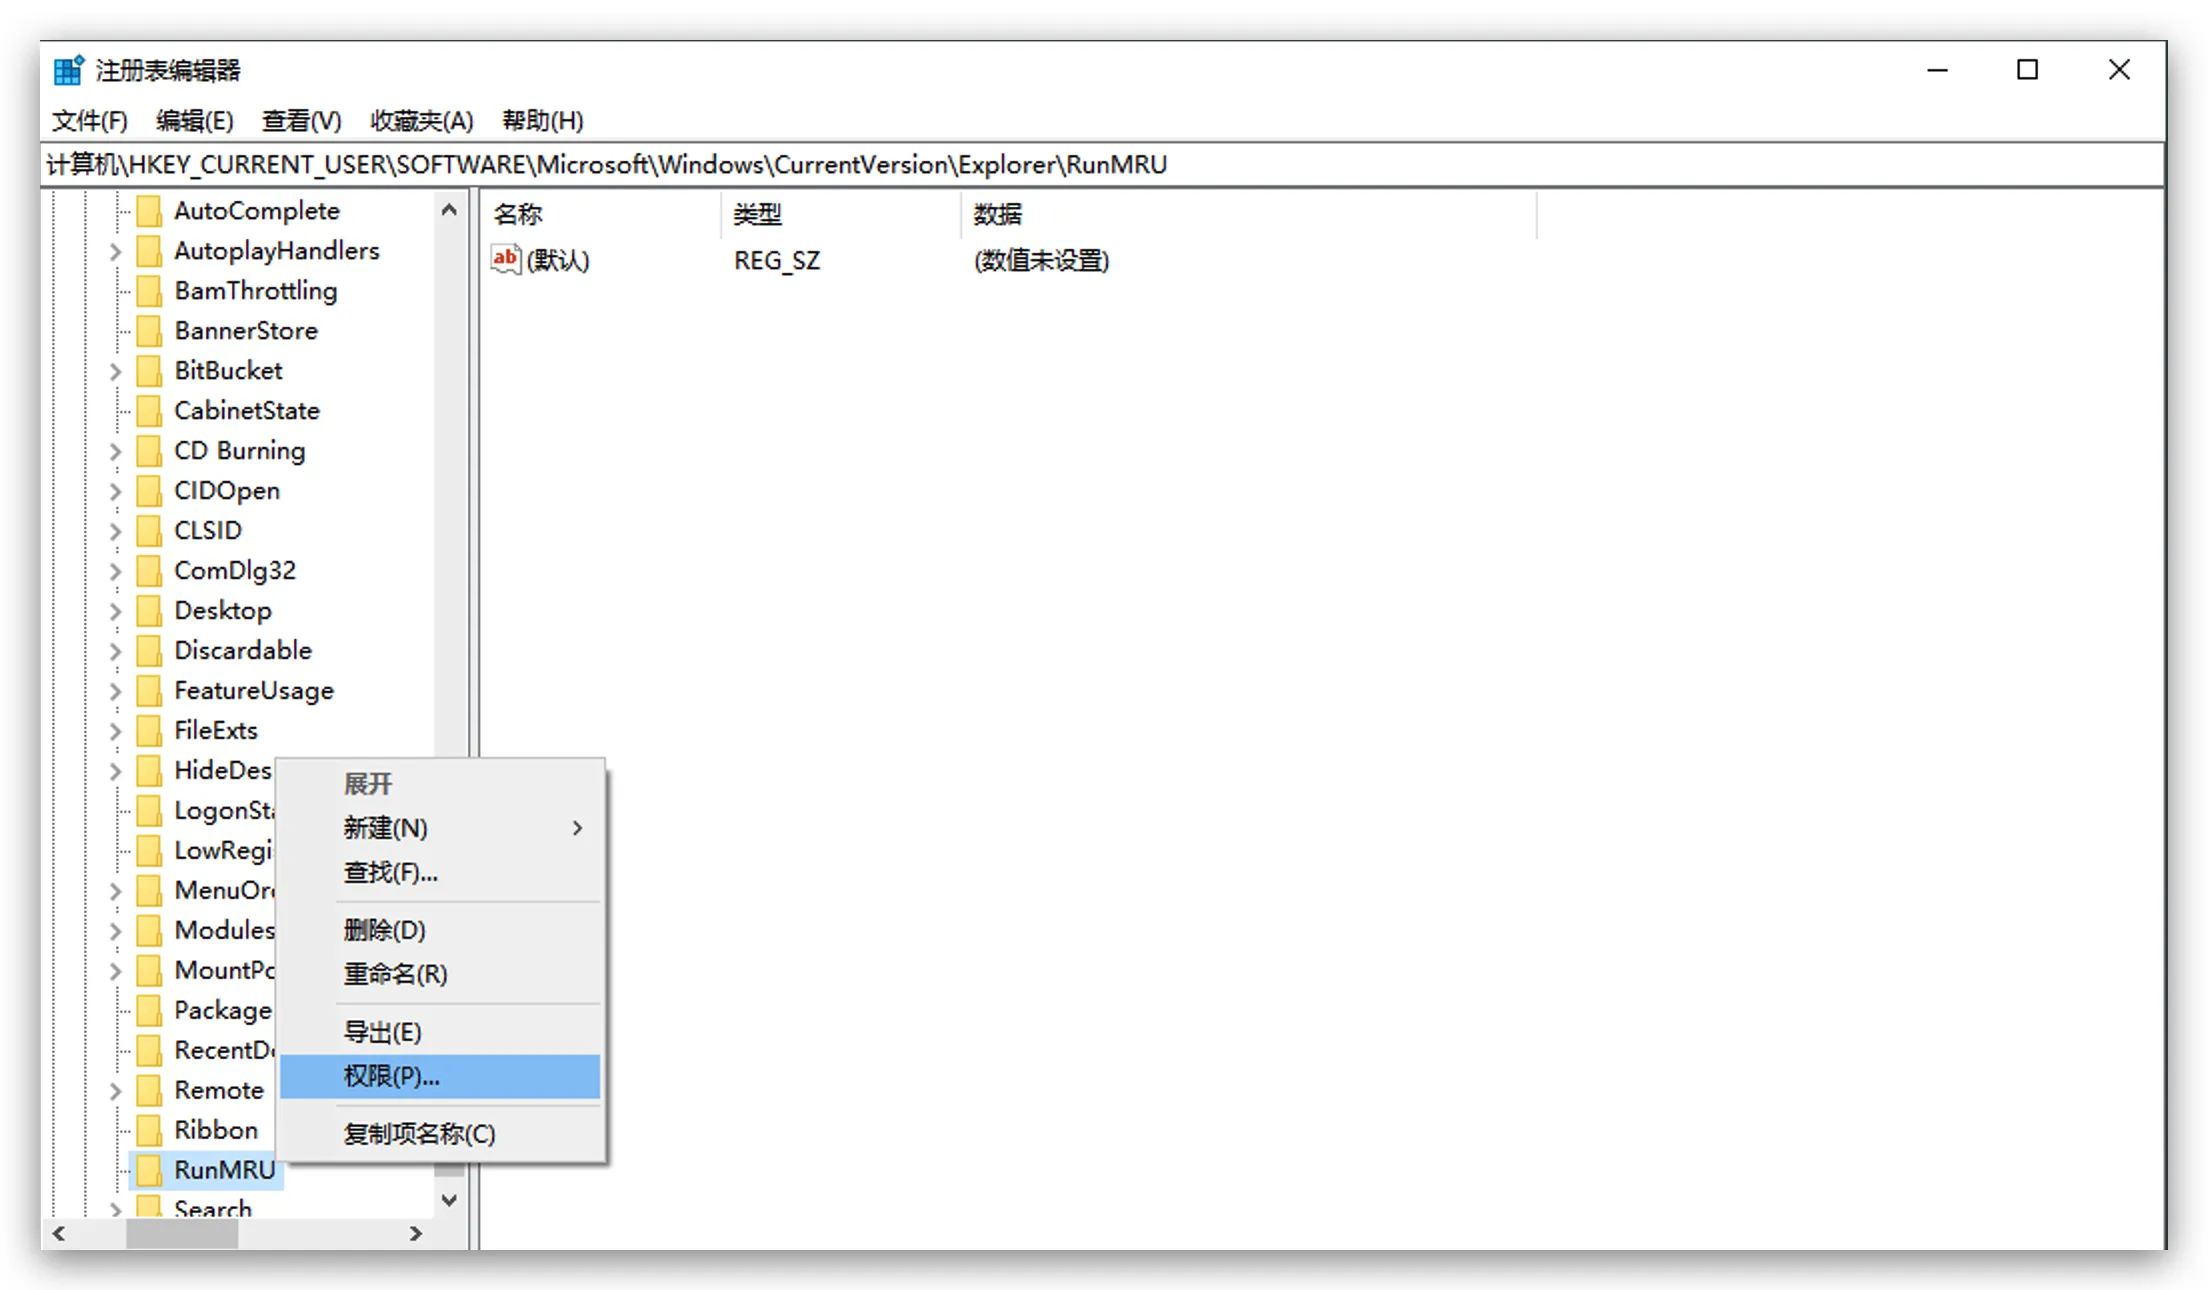Click the MenuOr folder icon

click(x=149, y=890)
